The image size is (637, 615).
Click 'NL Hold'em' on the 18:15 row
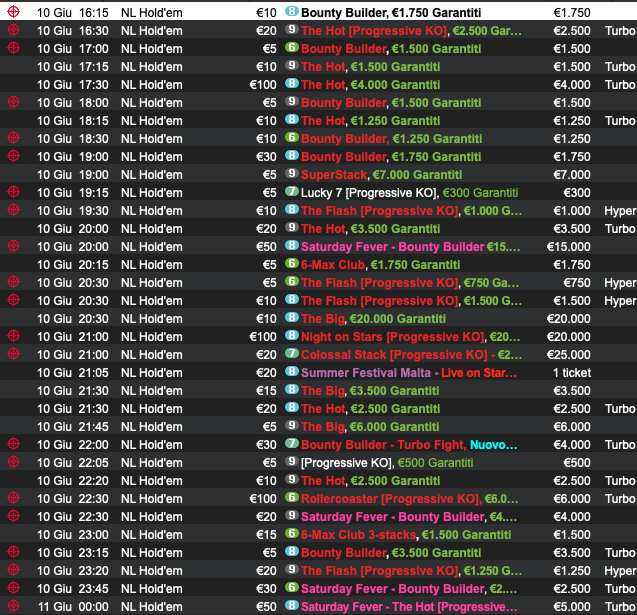point(152,121)
